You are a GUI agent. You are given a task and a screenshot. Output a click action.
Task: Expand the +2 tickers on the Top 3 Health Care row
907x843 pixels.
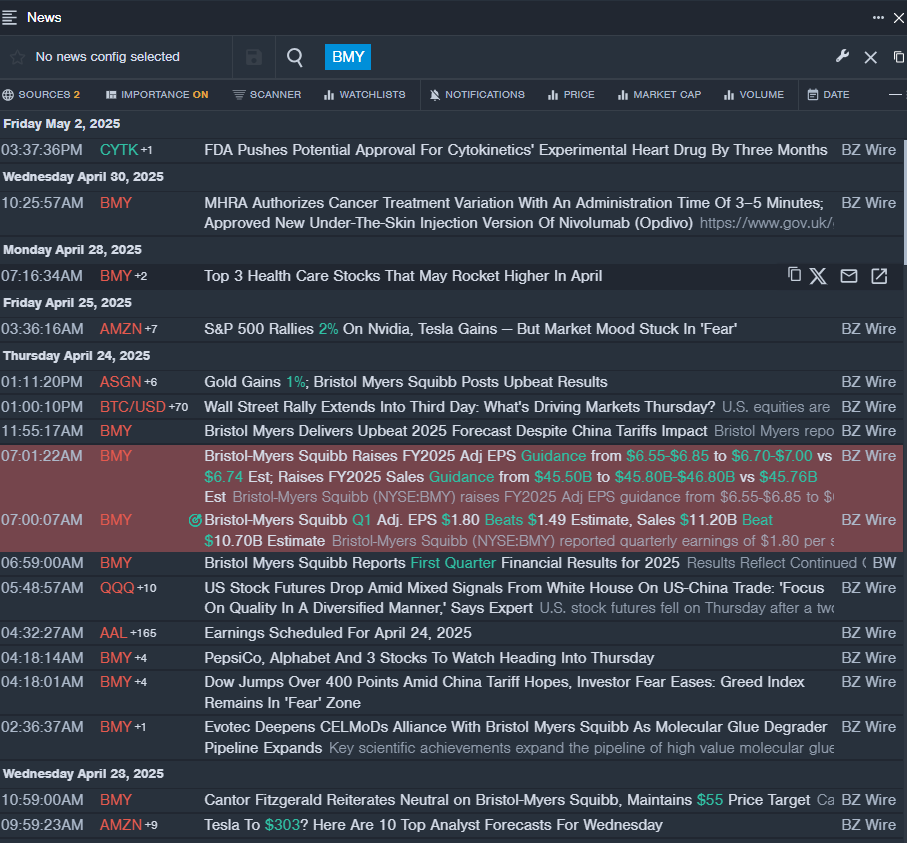pos(141,277)
